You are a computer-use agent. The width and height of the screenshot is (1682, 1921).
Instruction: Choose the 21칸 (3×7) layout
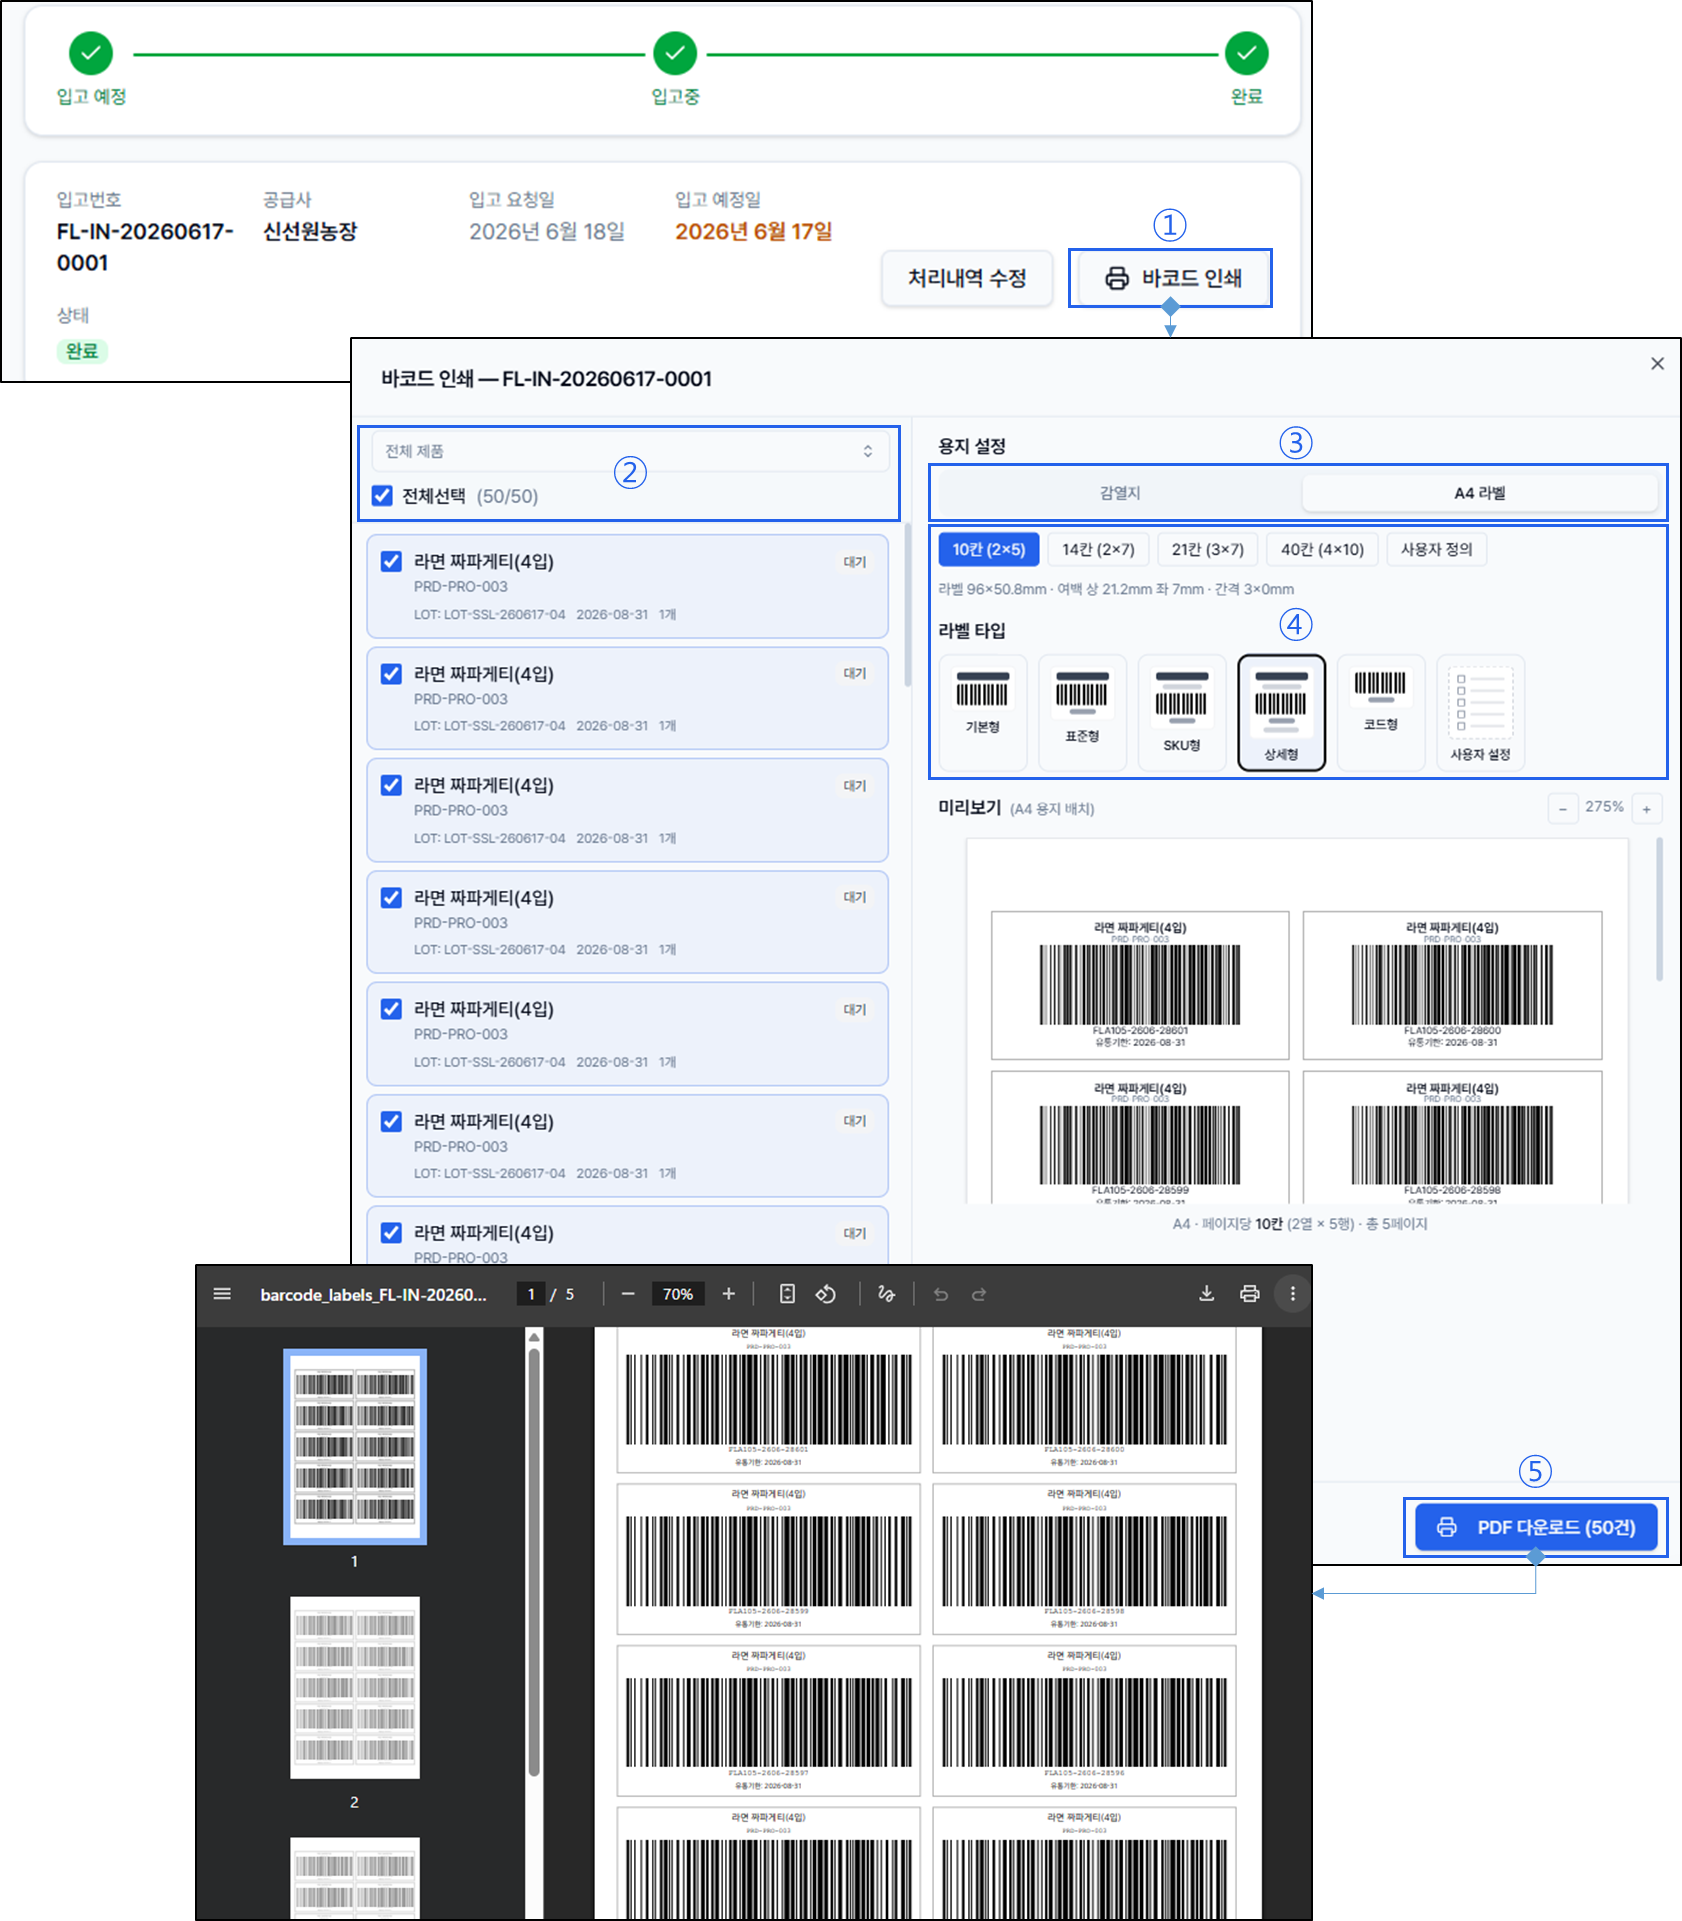[x=1208, y=549]
